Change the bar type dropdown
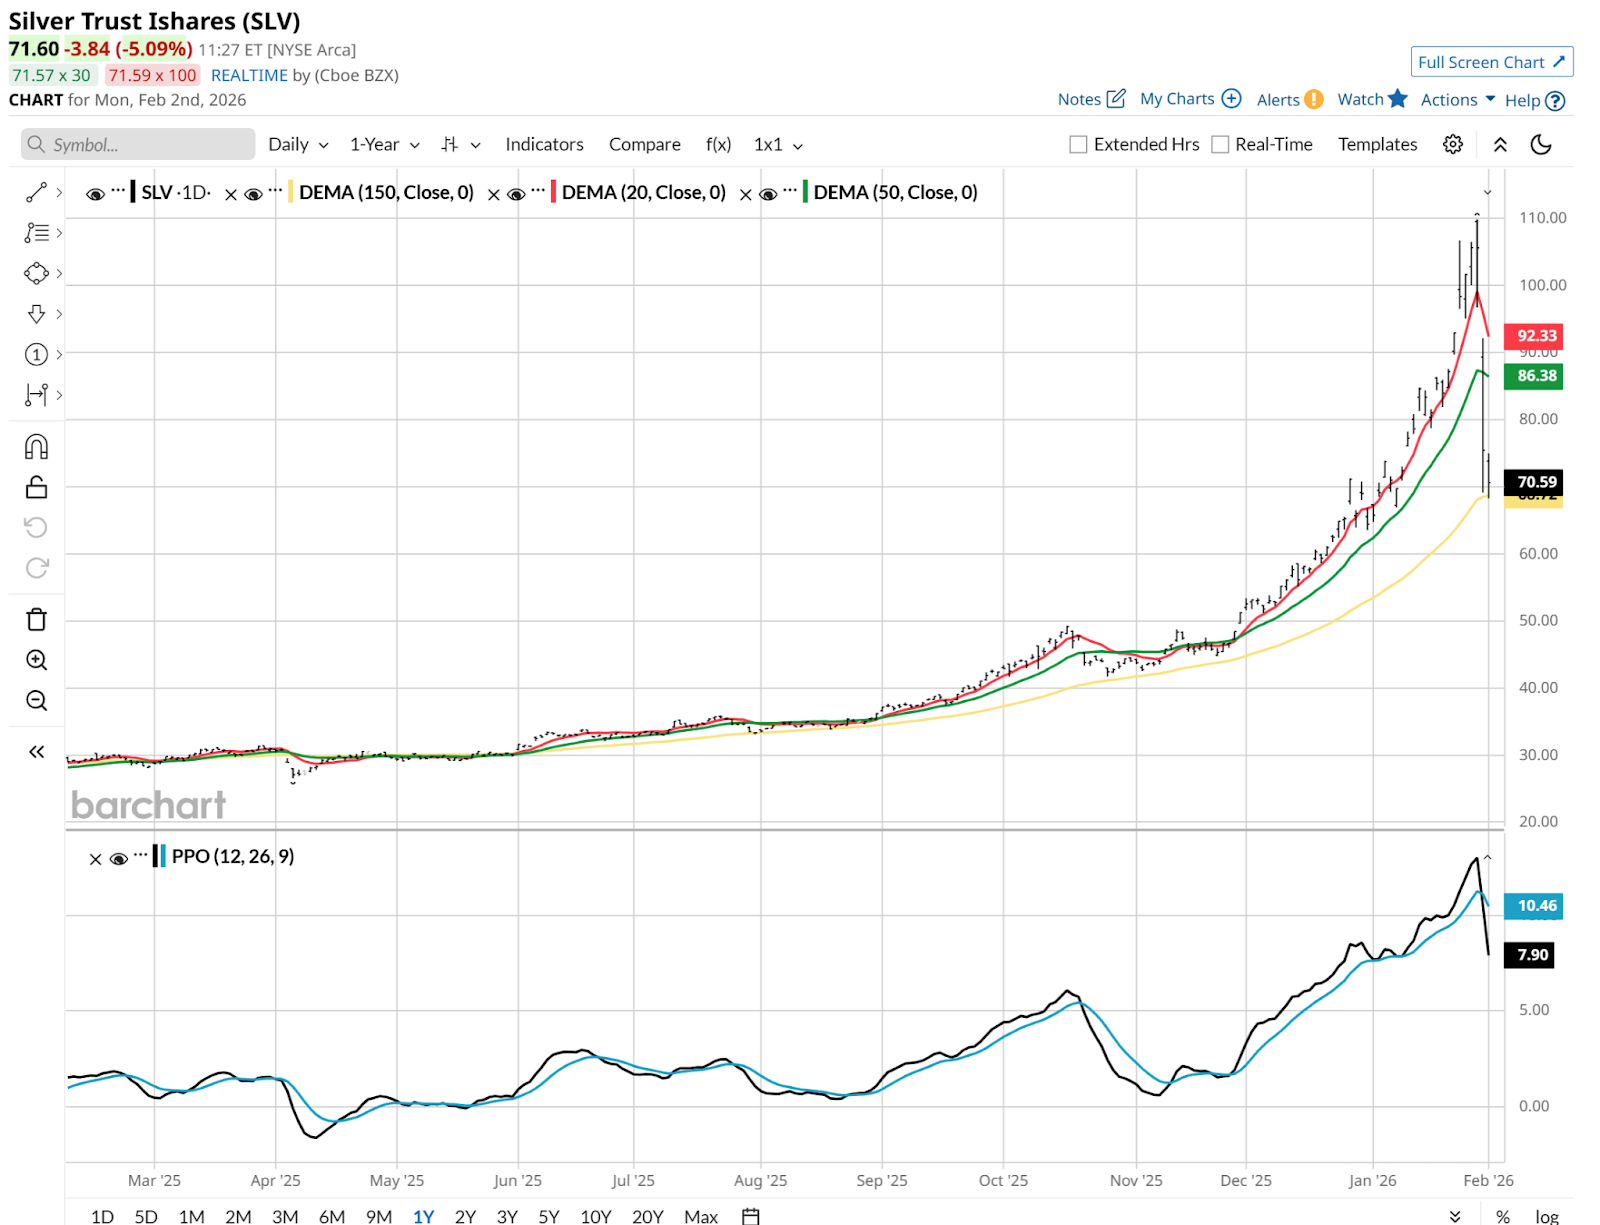Image resolution: width=1600 pixels, height=1225 pixels. (461, 145)
